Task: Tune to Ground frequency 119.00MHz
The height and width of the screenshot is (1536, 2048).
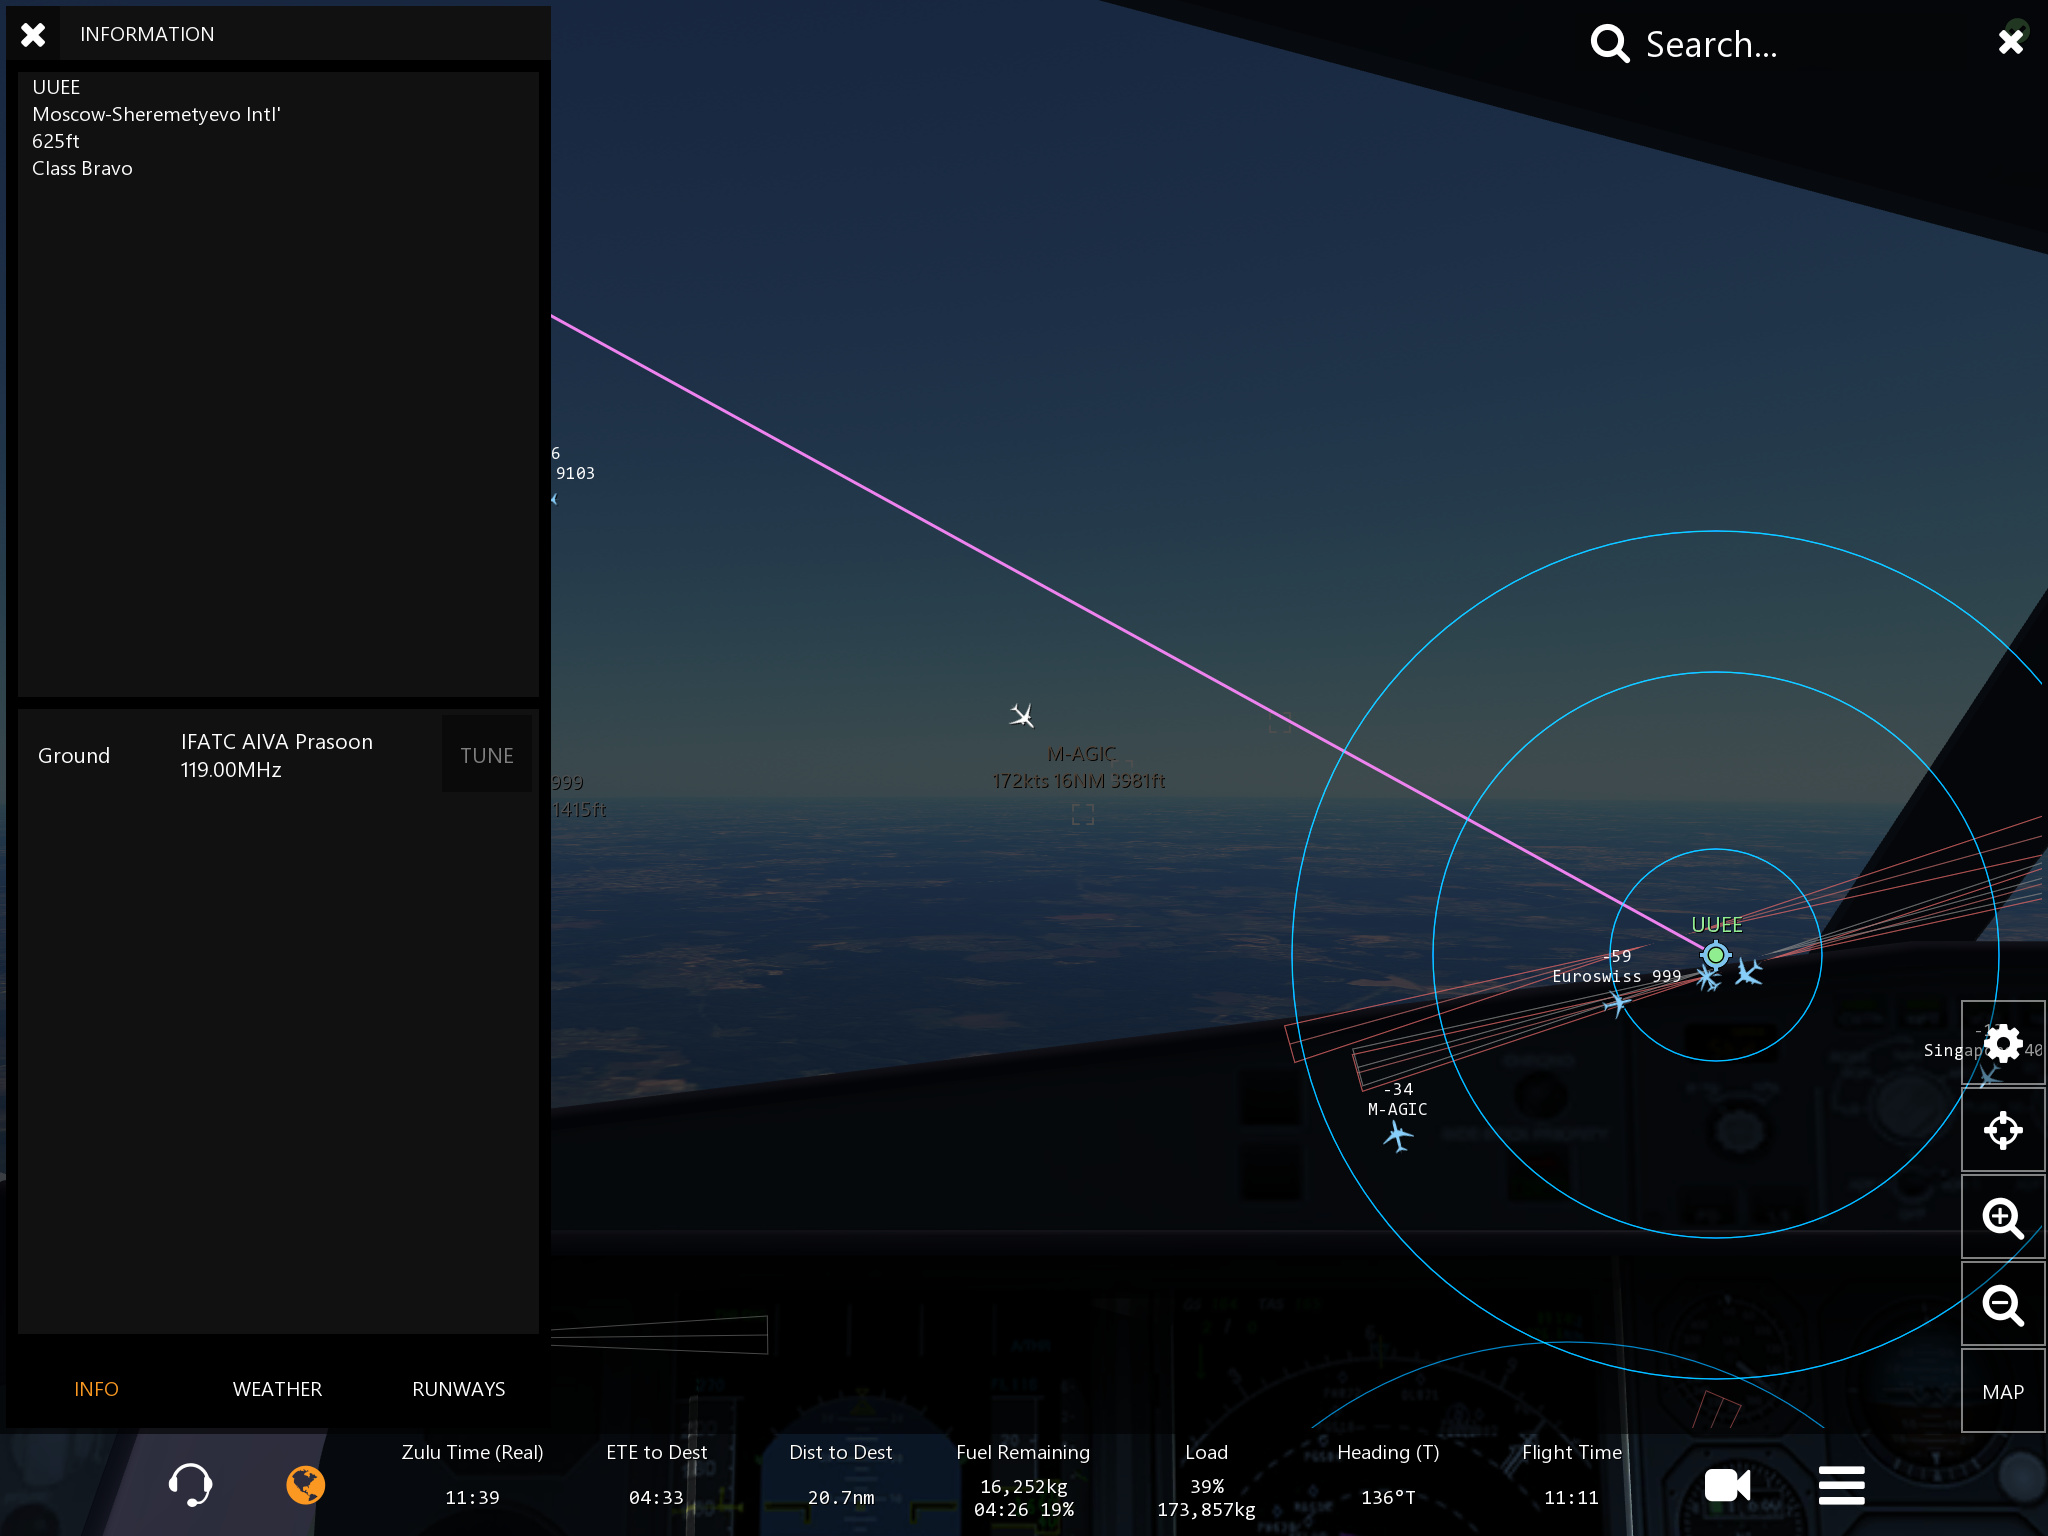Action: point(486,756)
